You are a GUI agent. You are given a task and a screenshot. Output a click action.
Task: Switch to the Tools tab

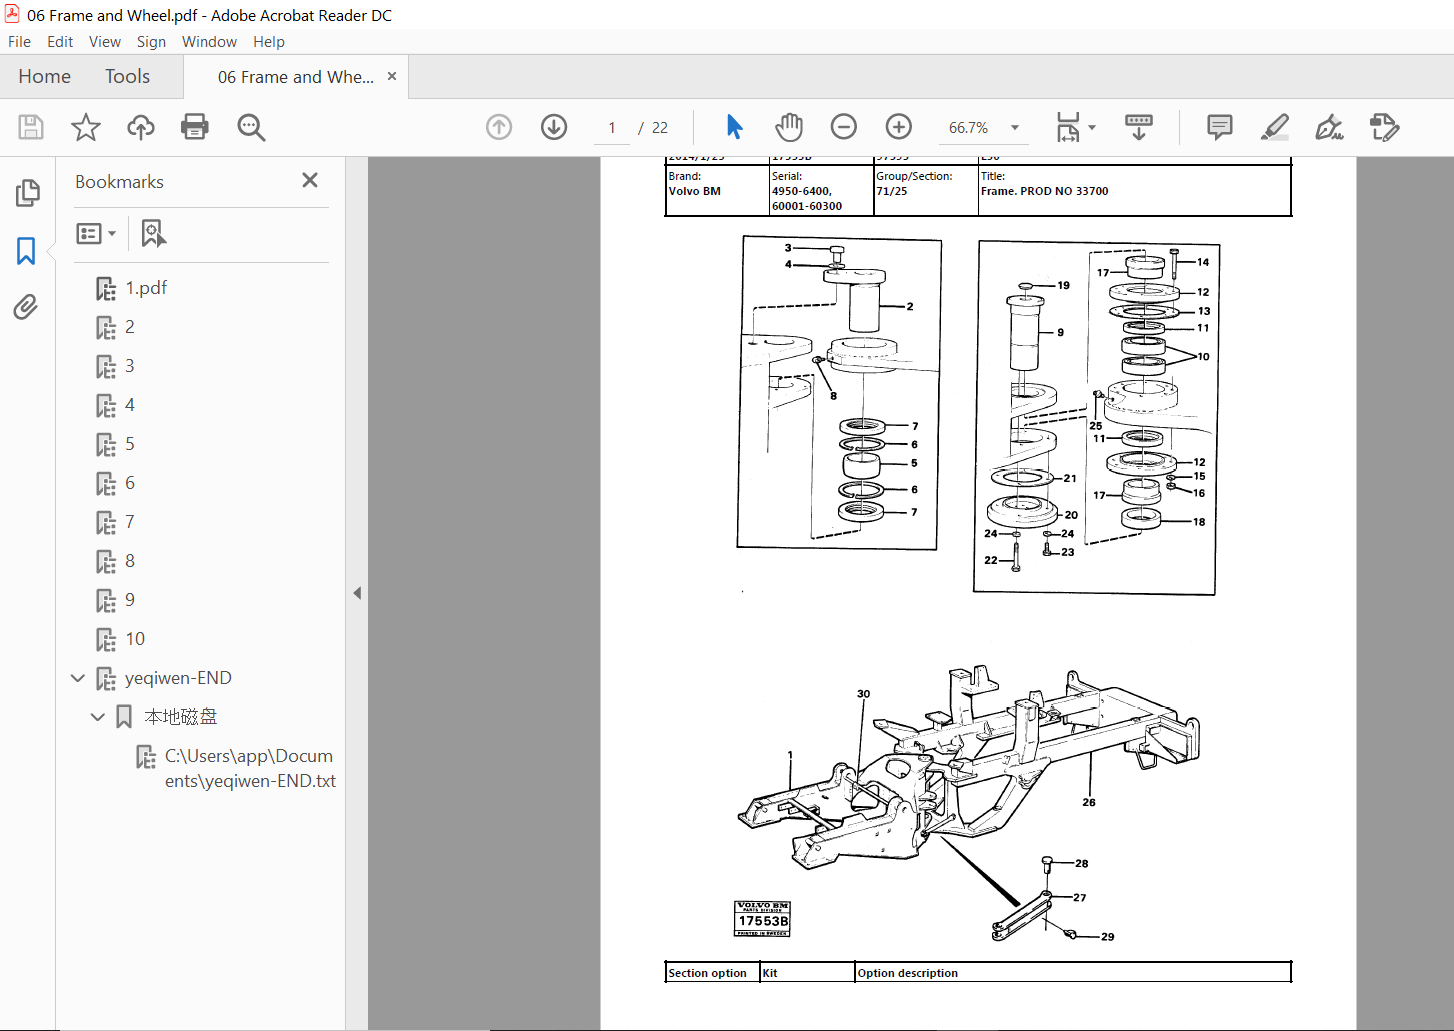(x=127, y=76)
